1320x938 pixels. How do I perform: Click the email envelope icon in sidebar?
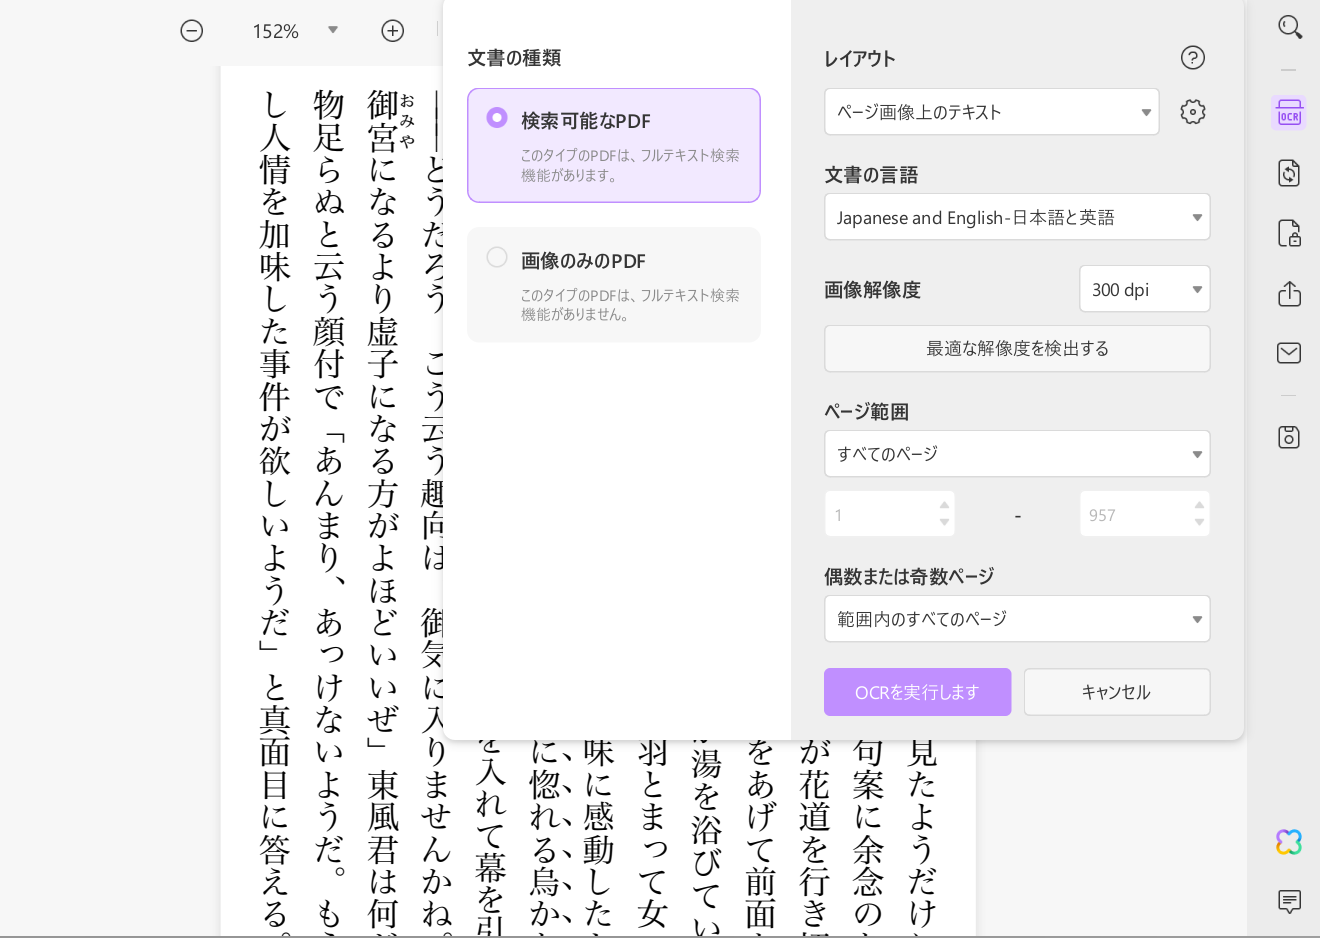[x=1289, y=353]
